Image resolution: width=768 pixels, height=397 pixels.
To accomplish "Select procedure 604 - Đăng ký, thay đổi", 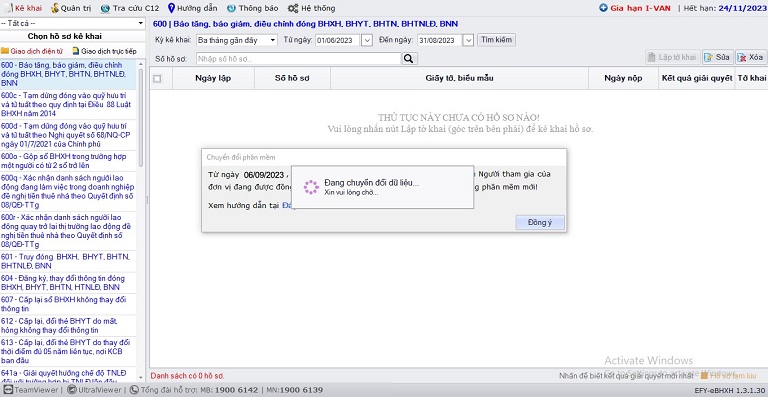I will point(68,283).
